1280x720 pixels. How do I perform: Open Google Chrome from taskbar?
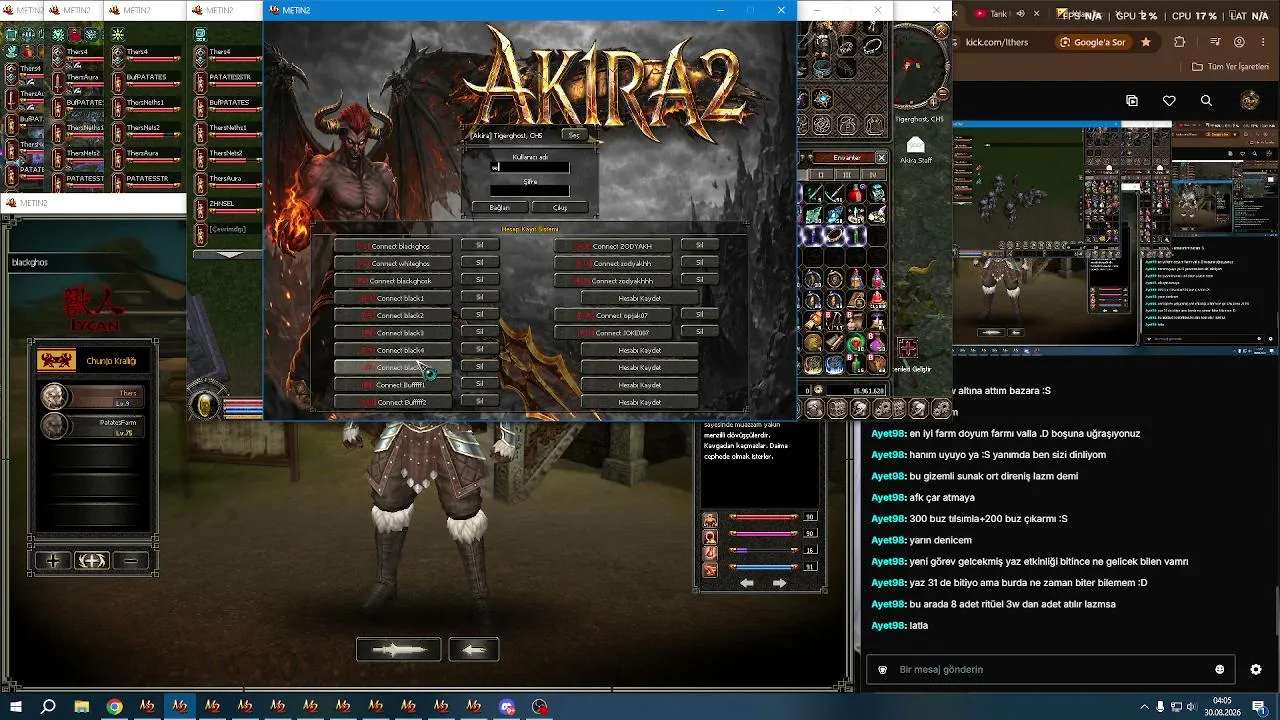tap(115, 707)
